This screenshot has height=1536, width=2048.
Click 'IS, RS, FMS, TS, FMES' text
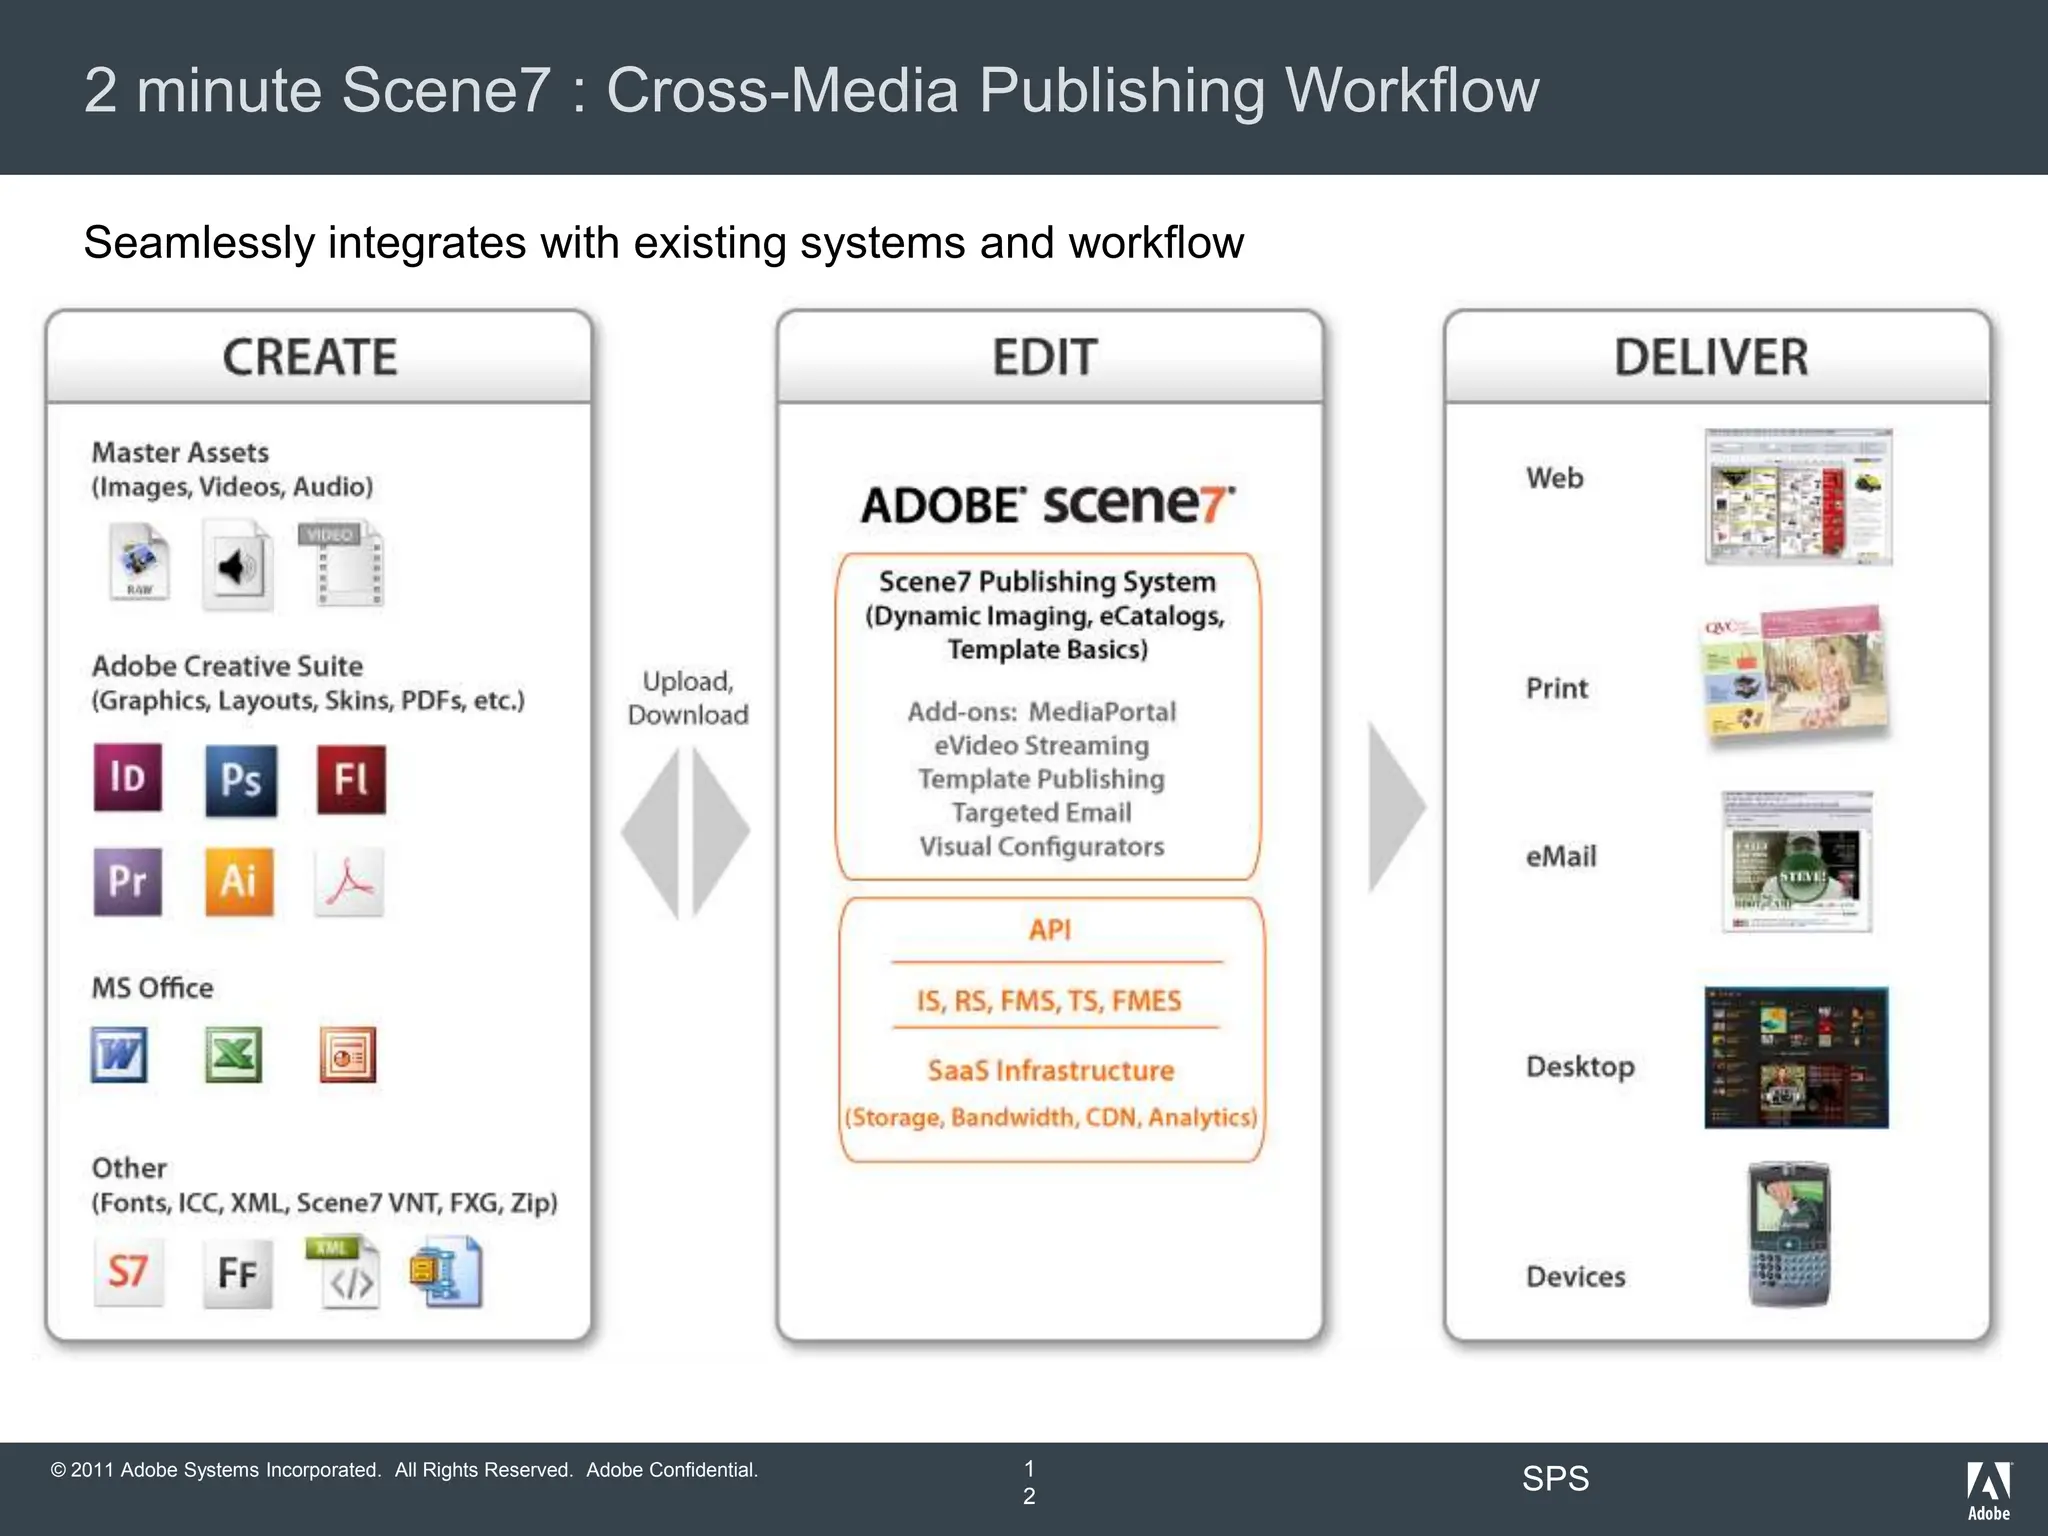(x=1049, y=1001)
